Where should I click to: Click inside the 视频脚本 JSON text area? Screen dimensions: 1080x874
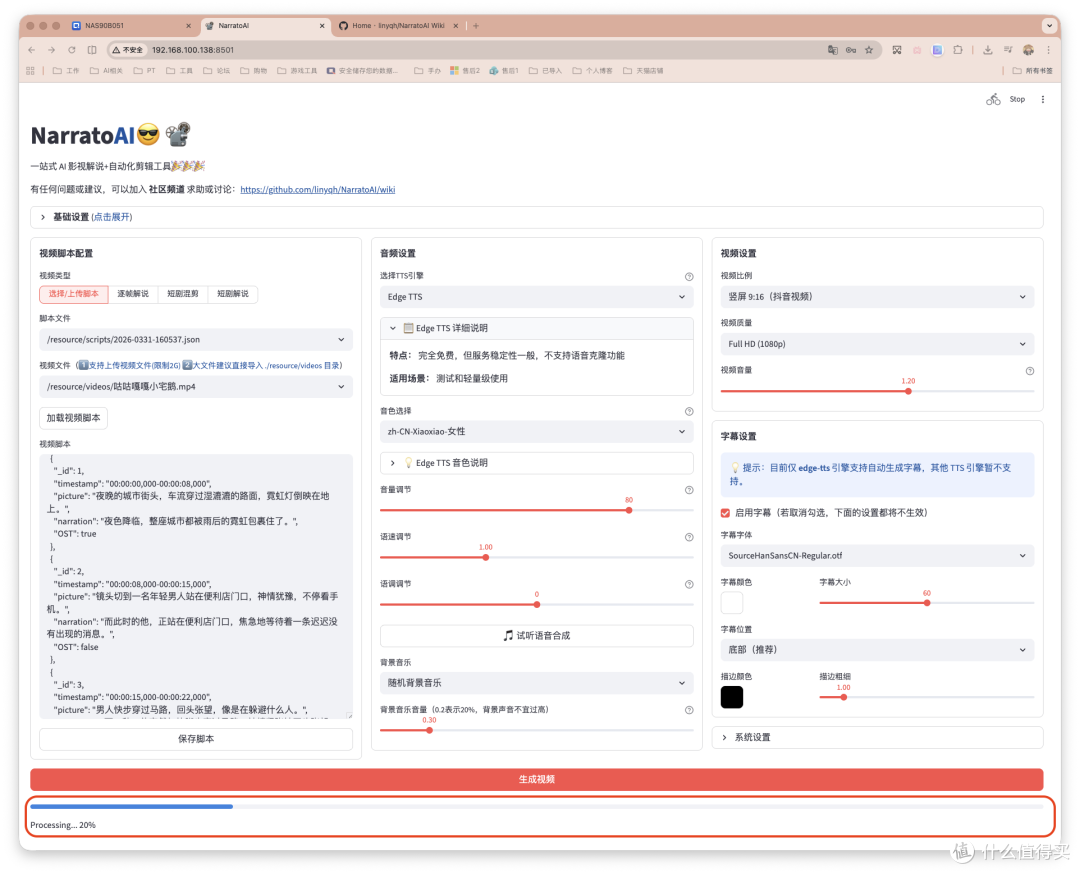196,585
